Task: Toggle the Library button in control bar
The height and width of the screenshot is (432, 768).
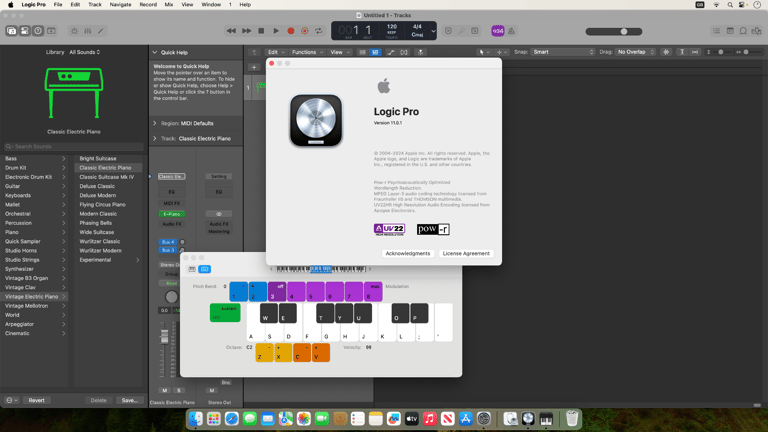Action: tap(11, 31)
